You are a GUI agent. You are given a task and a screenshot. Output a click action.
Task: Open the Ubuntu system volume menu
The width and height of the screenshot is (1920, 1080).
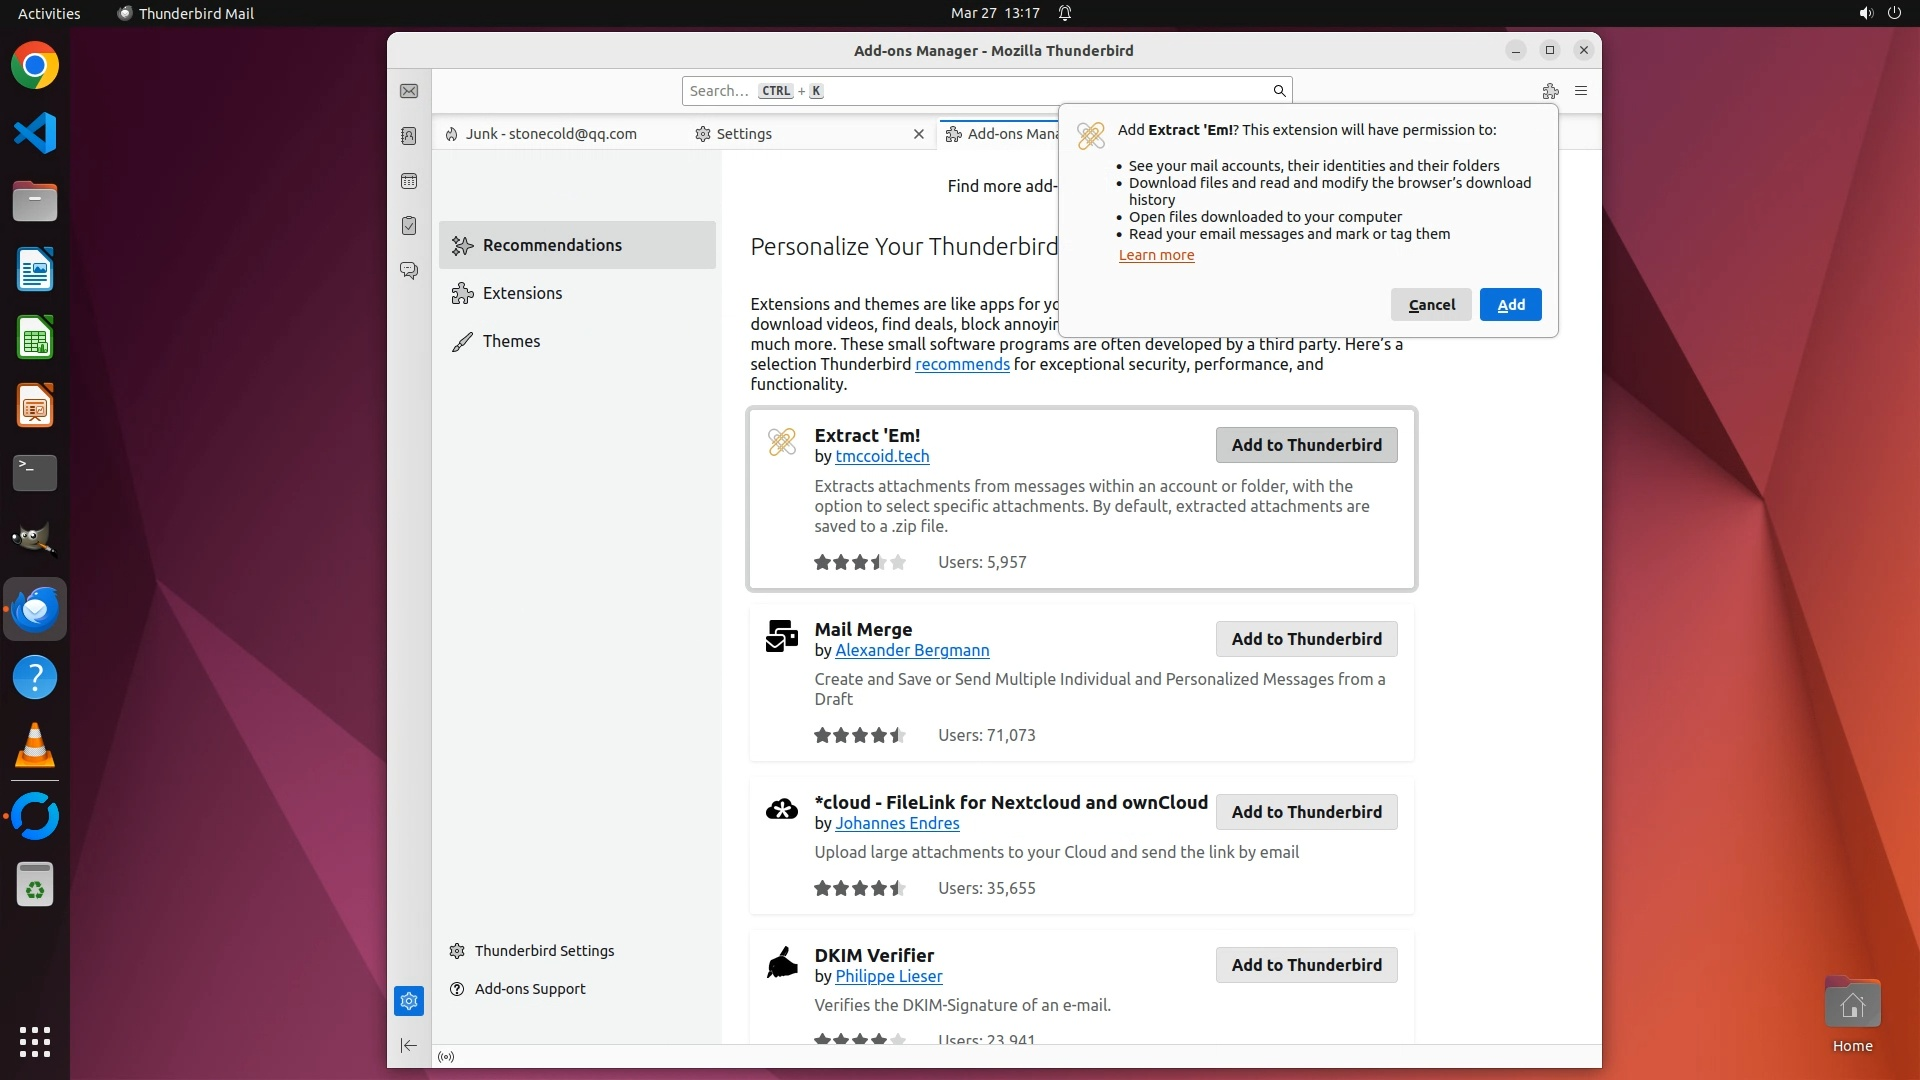1865,13
